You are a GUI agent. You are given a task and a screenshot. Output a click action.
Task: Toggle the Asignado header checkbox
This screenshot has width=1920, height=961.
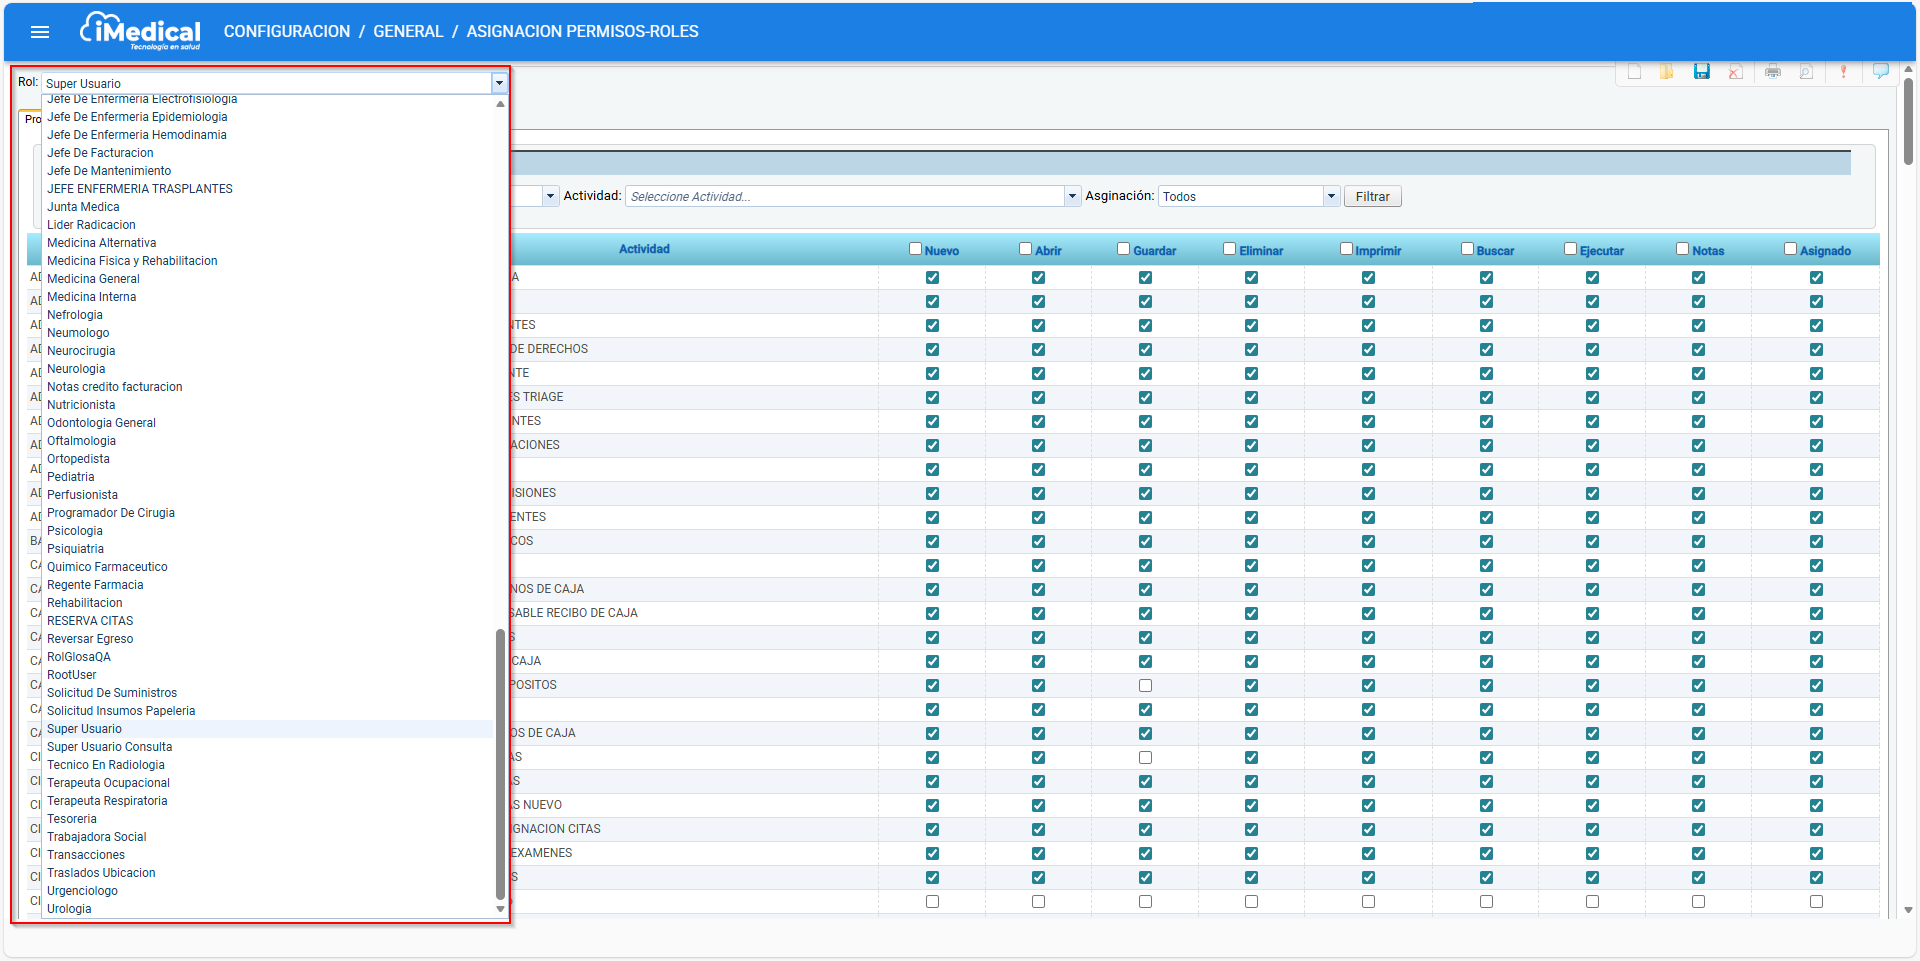1790,249
